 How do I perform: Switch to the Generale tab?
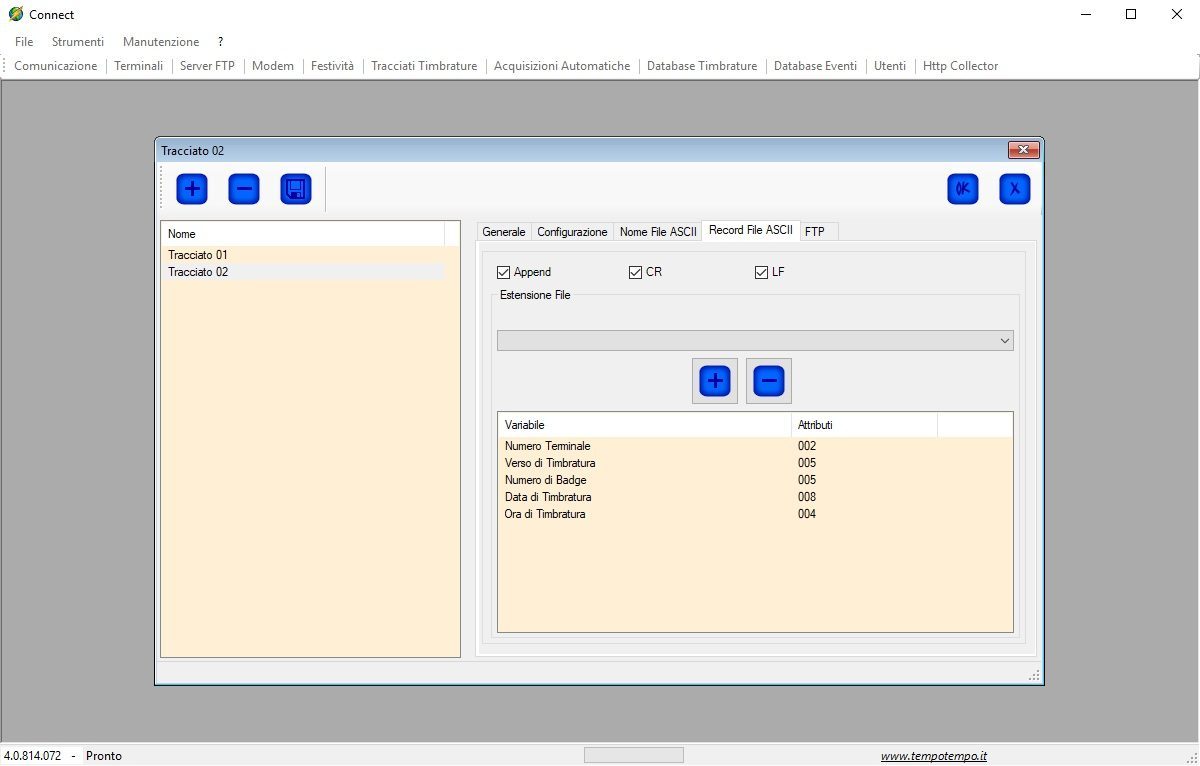pos(504,232)
